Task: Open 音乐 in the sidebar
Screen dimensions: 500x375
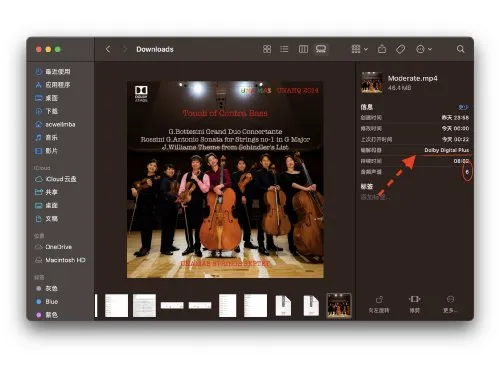Action: point(47,137)
